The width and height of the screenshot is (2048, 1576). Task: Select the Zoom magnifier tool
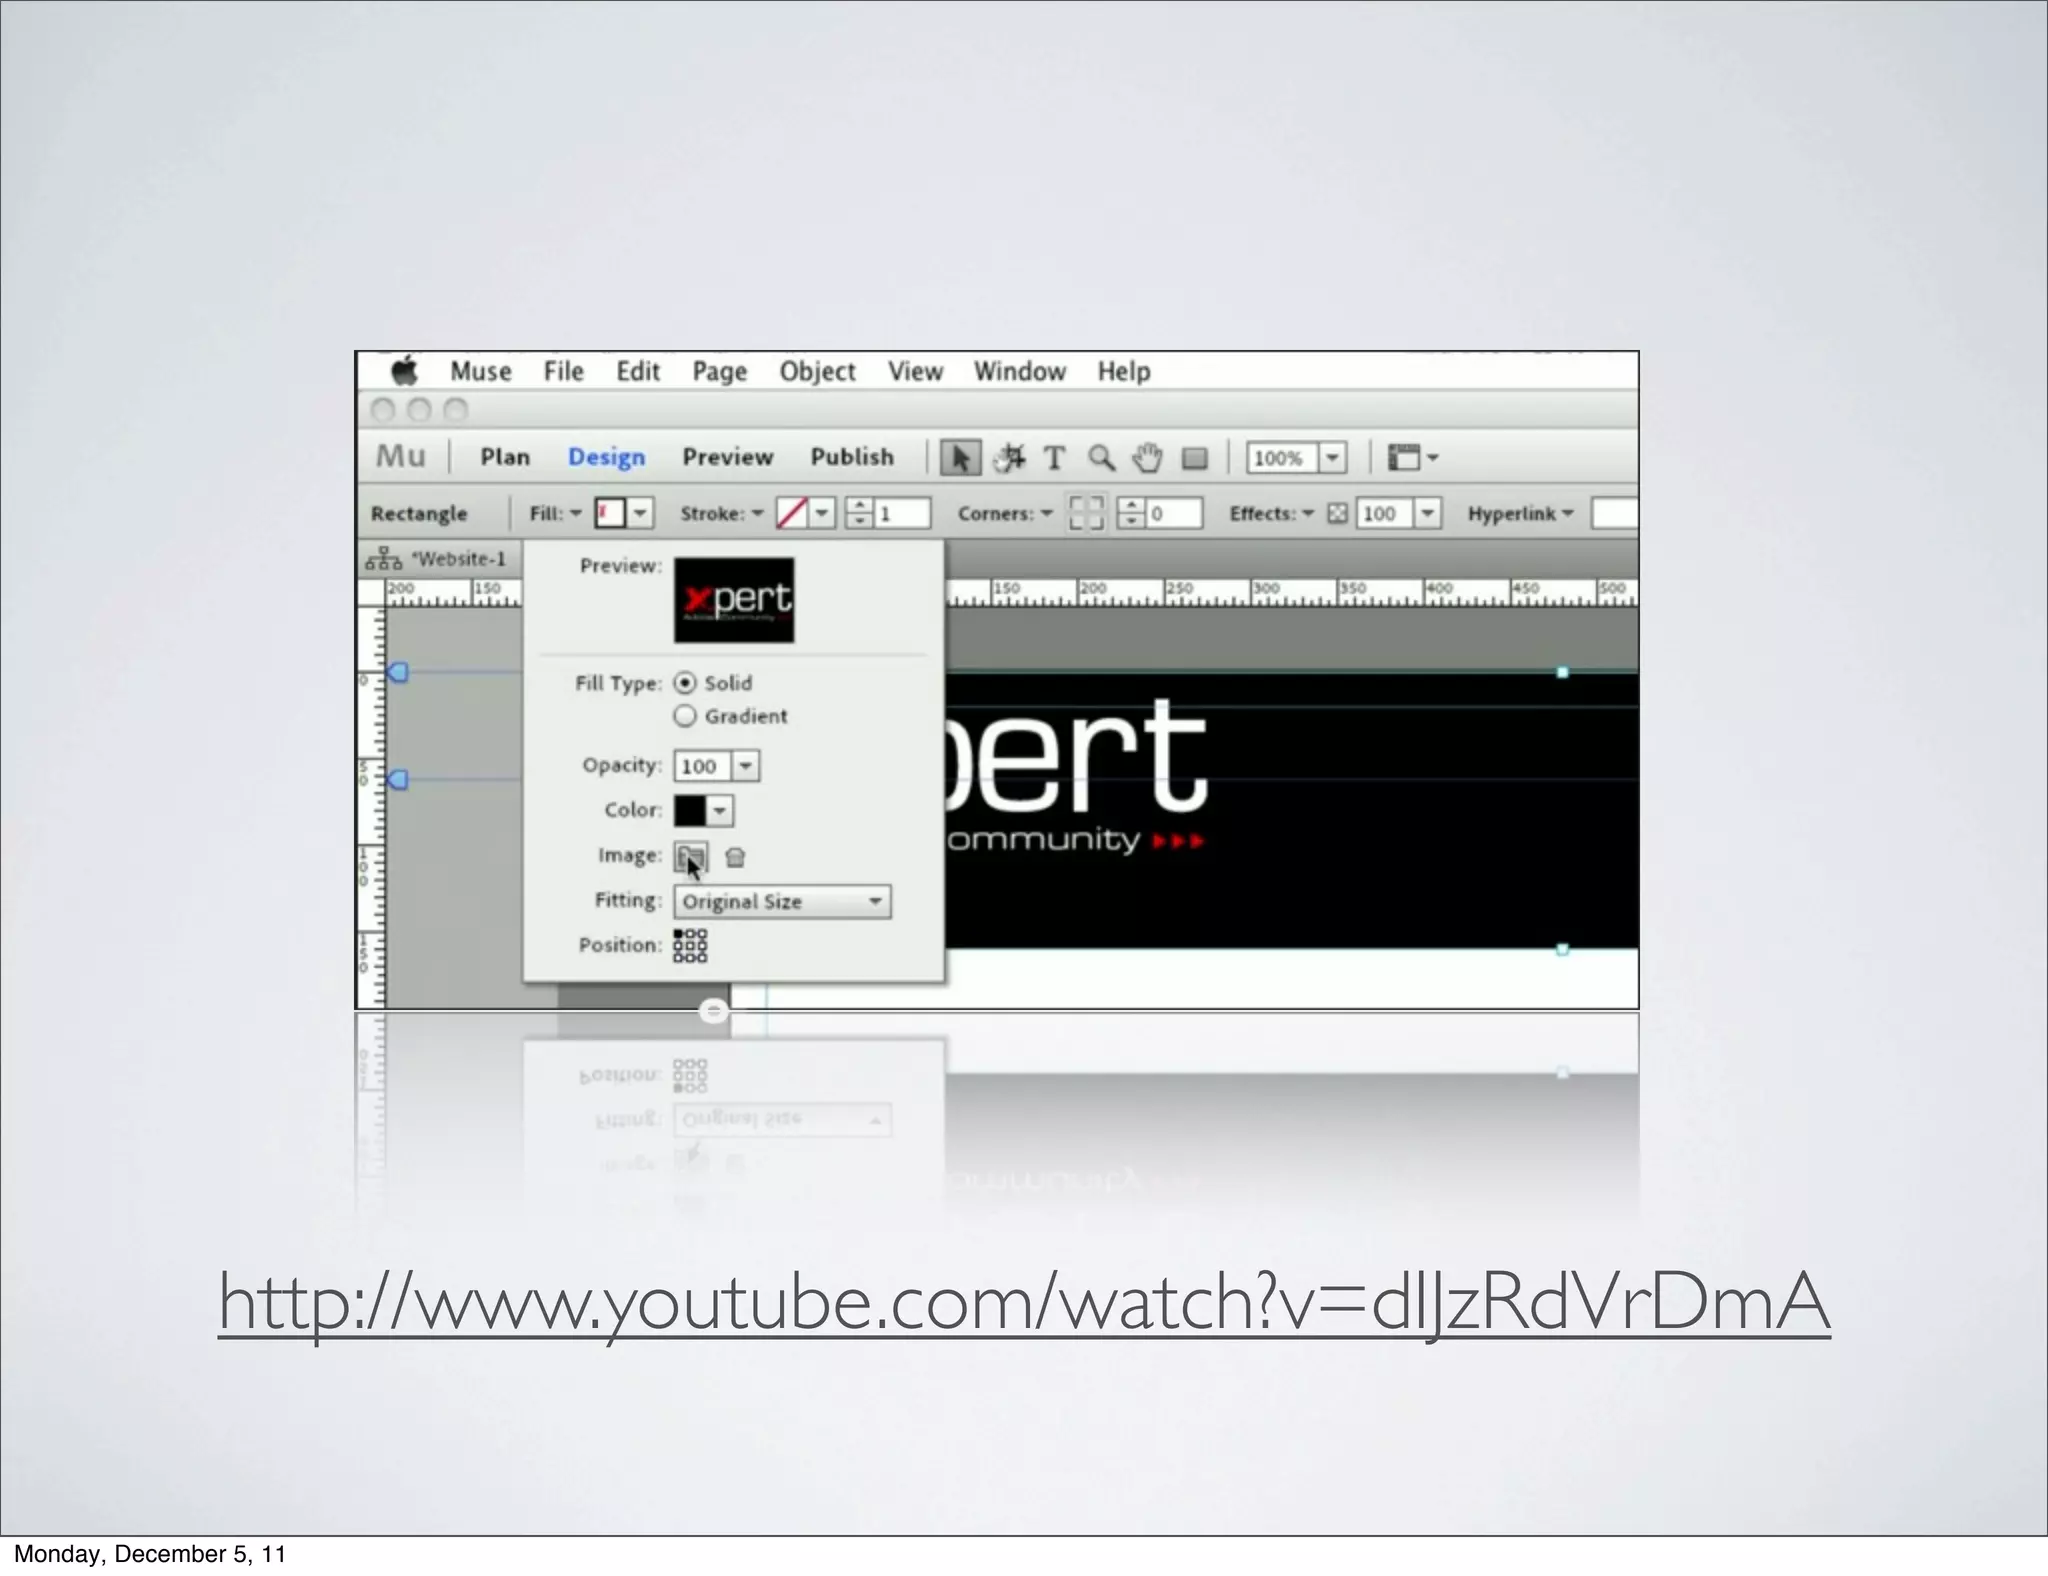point(1102,458)
